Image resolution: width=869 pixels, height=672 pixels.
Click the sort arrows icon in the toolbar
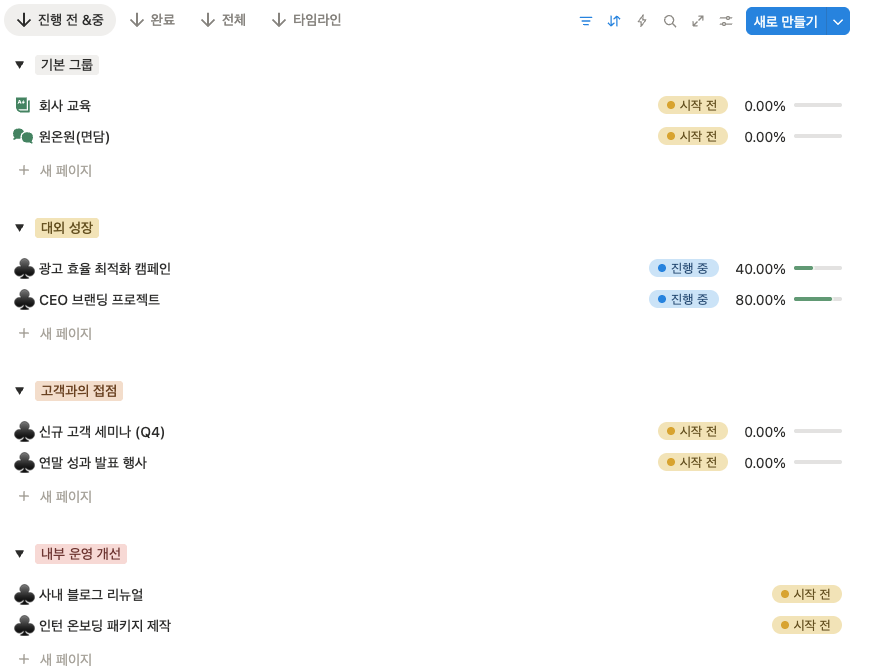click(x=613, y=20)
